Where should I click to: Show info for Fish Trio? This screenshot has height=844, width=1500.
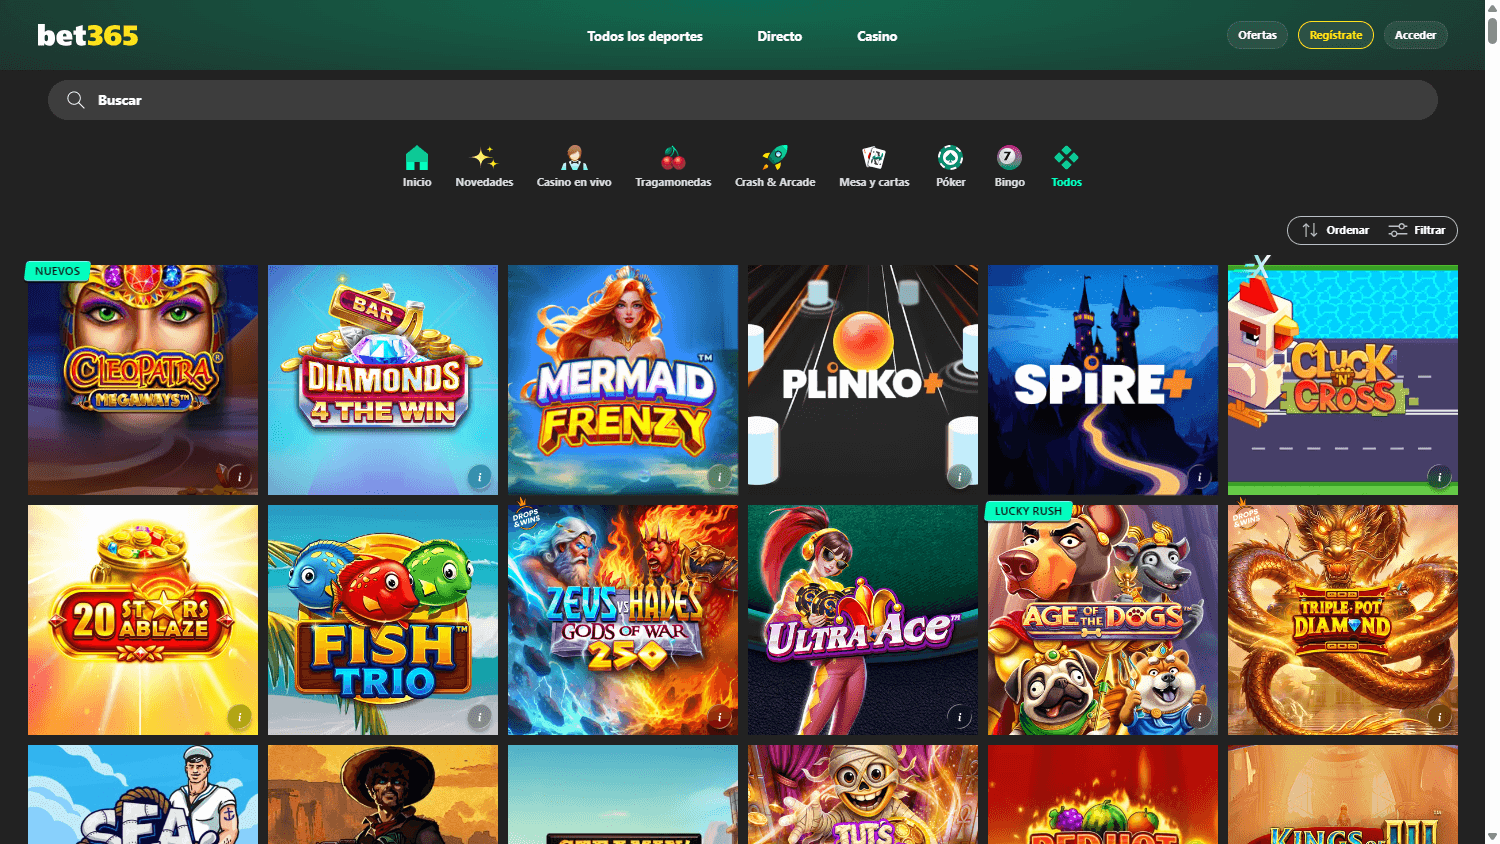479,717
